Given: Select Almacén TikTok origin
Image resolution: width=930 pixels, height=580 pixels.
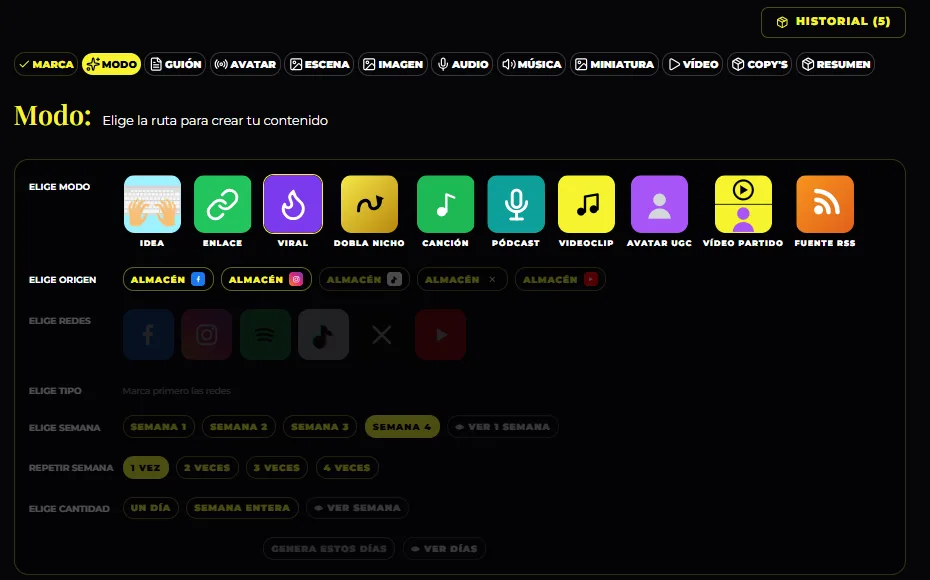Looking at the screenshot, I should [364, 279].
